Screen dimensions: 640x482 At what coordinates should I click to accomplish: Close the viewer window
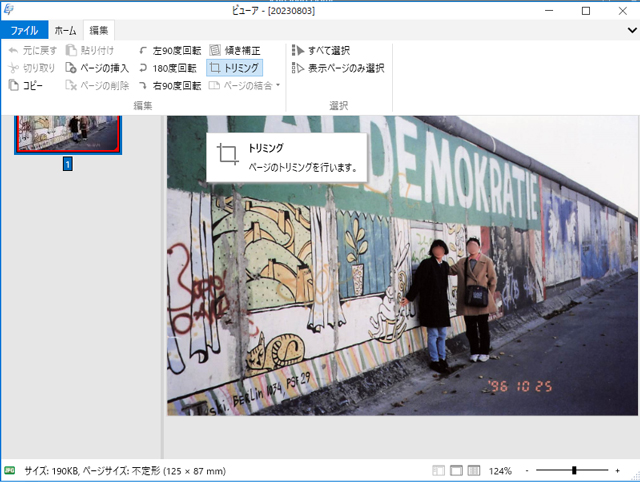(x=622, y=11)
